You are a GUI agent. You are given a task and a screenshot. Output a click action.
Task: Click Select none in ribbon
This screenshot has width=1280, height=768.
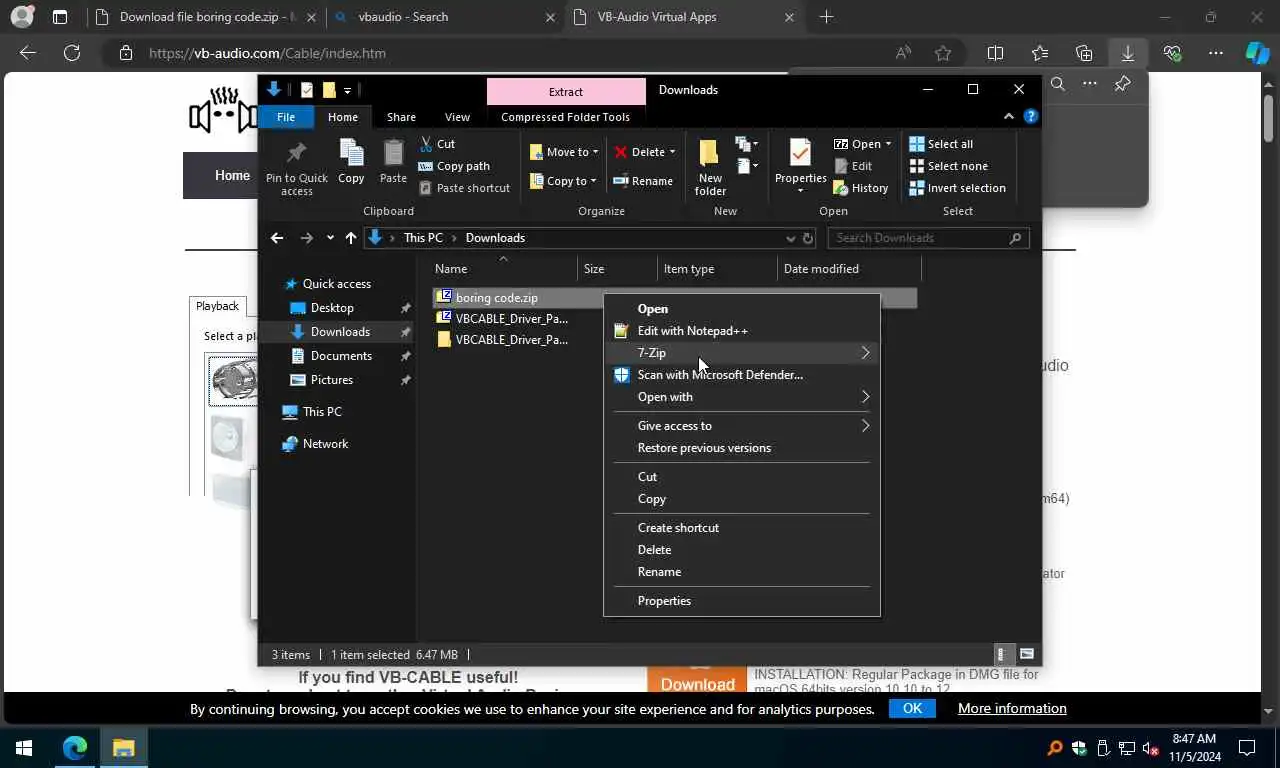pos(948,166)
